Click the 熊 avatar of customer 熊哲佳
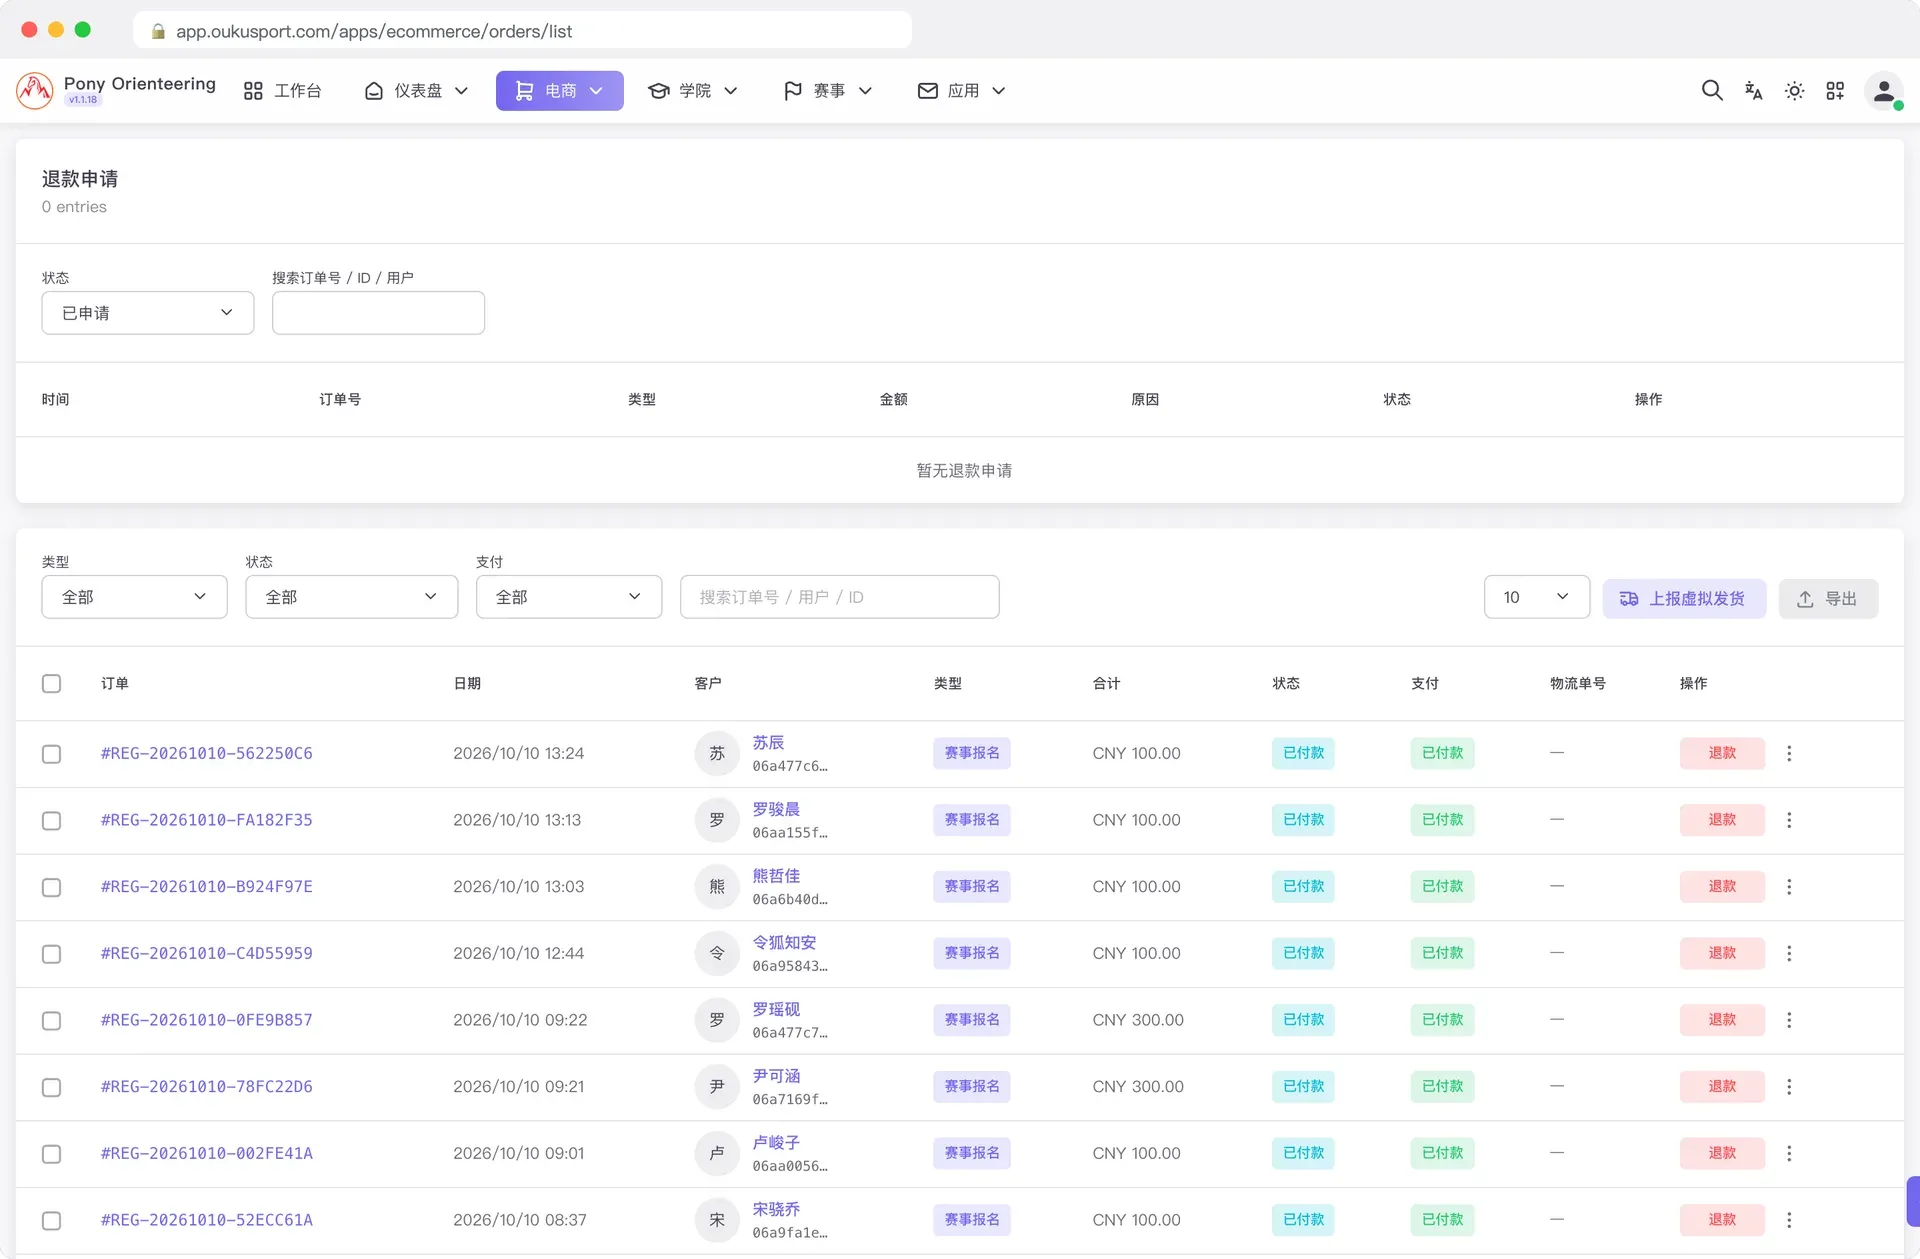The height and width of the screenshot is (1259, 1920). (717, 887)
